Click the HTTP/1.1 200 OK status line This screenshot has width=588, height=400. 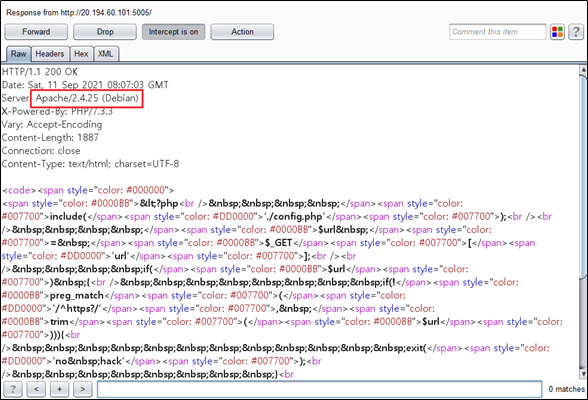tap(40, 72)
